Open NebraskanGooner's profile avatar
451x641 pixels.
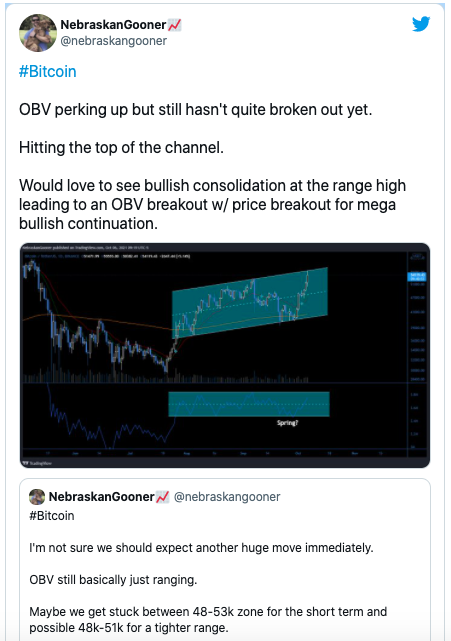(x=38, y=33)
